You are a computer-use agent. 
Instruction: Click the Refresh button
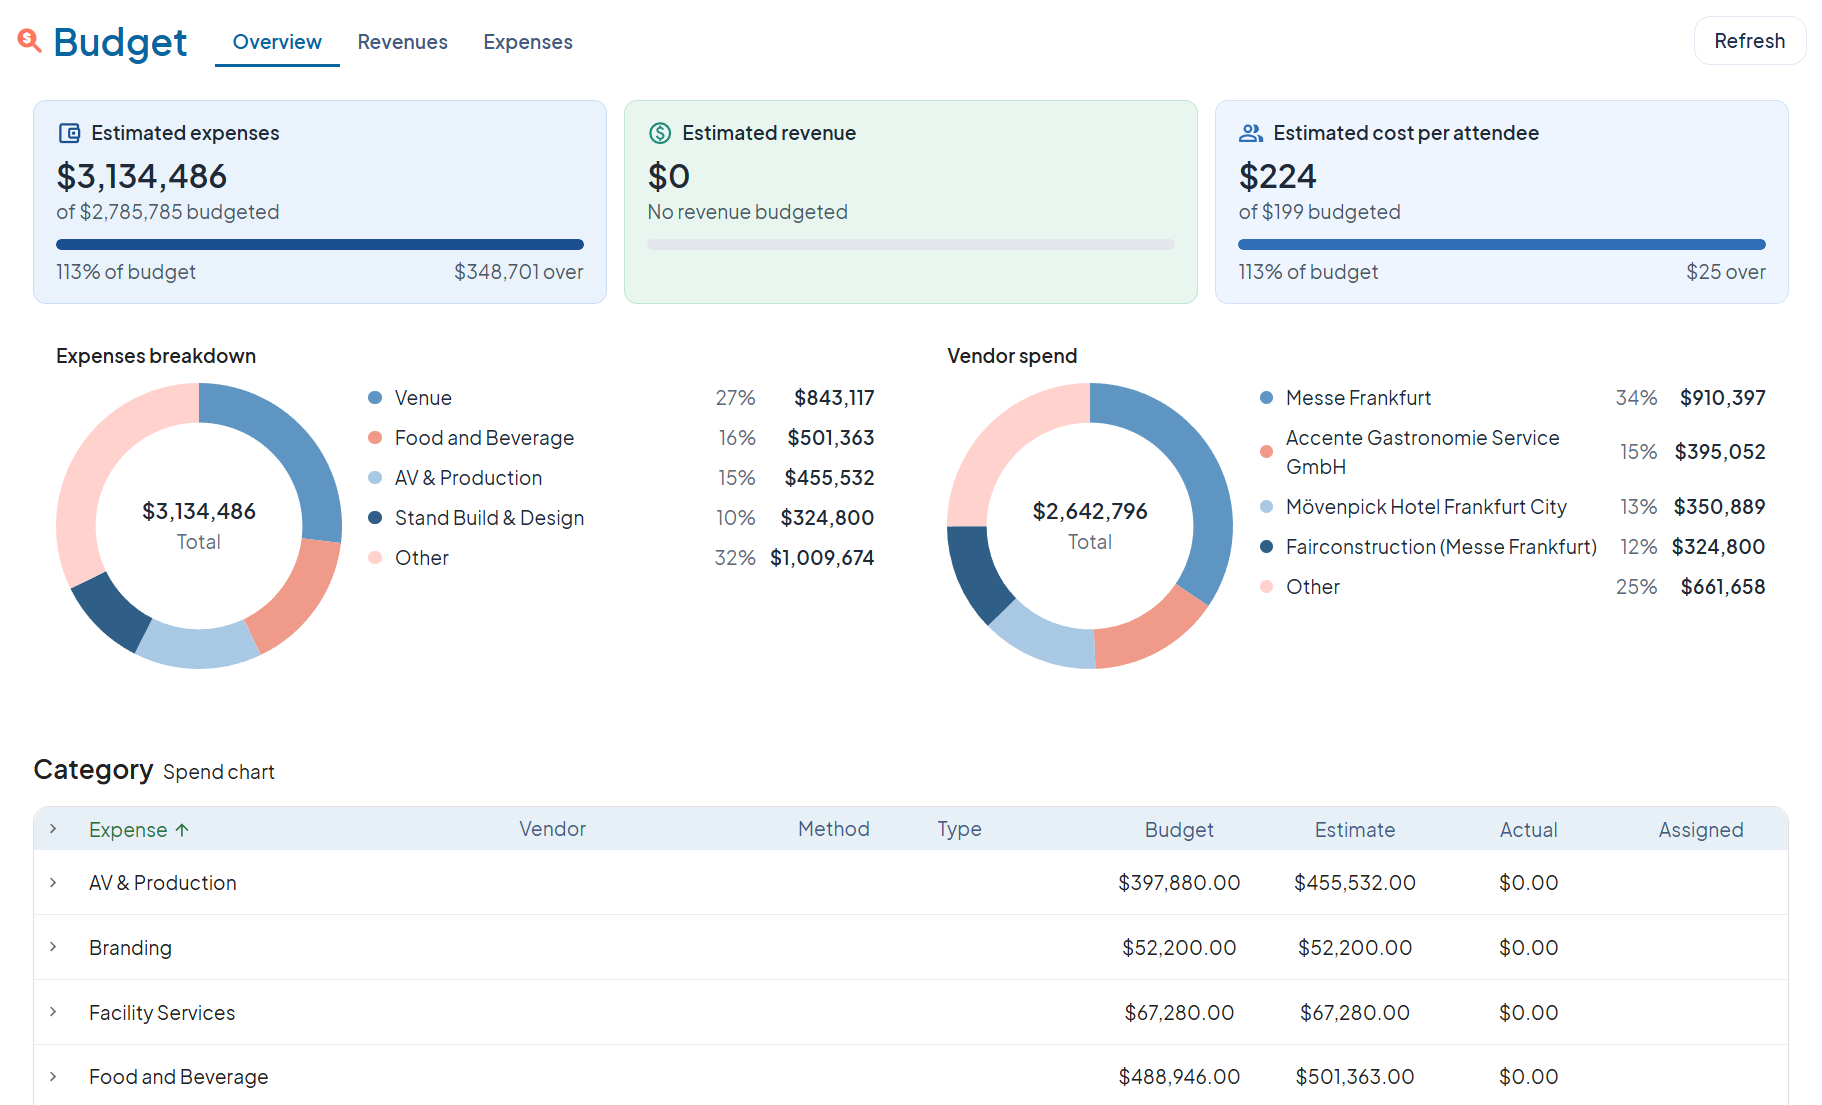click(1749, 41)
